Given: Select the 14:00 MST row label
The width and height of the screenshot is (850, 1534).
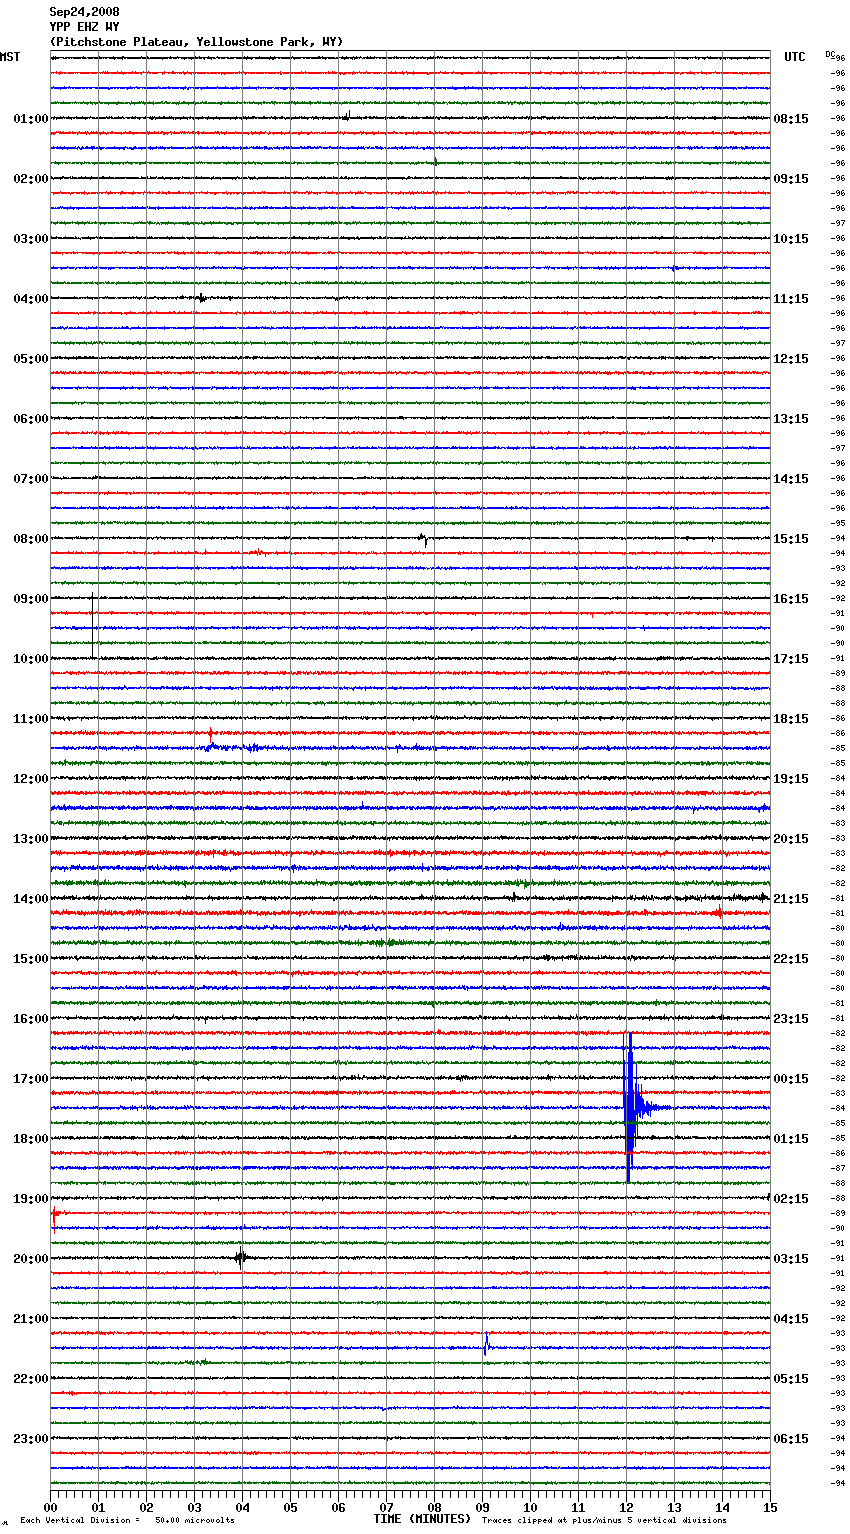Looking at the screenshot, I should coord(30,899).
